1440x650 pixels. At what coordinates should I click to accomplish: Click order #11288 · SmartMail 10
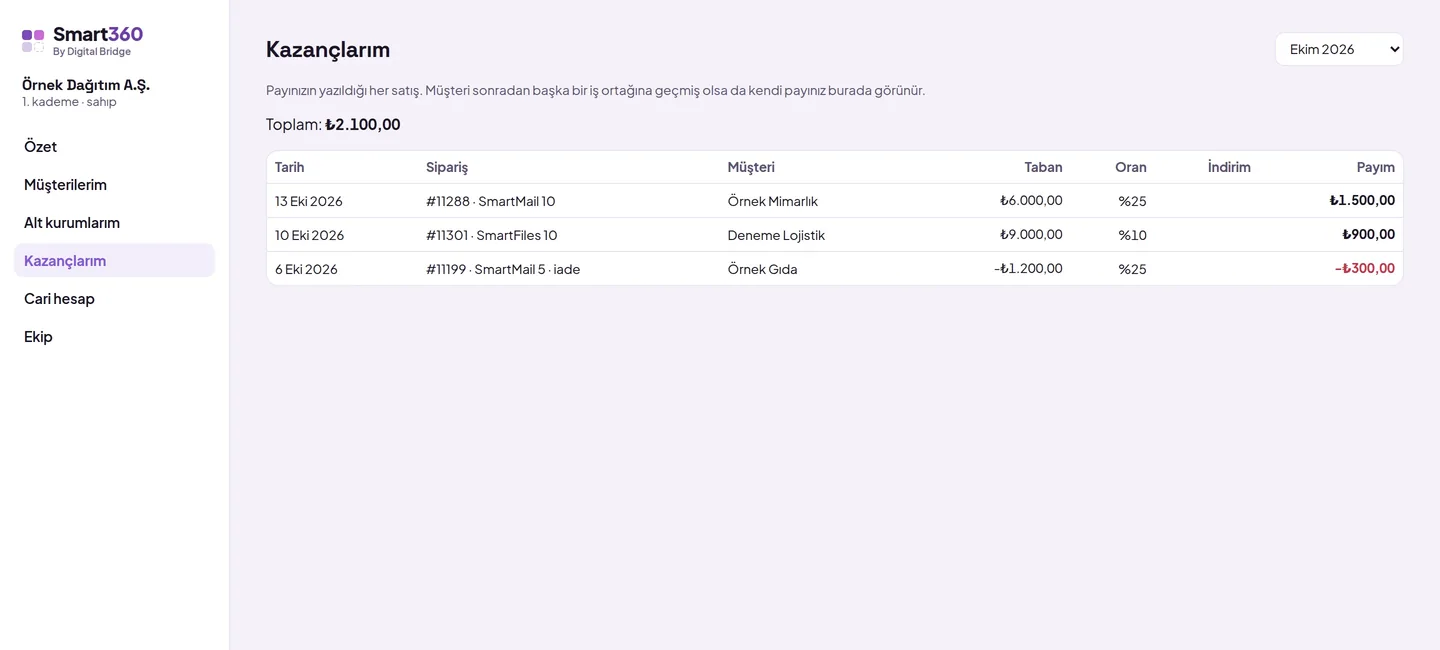491,201
